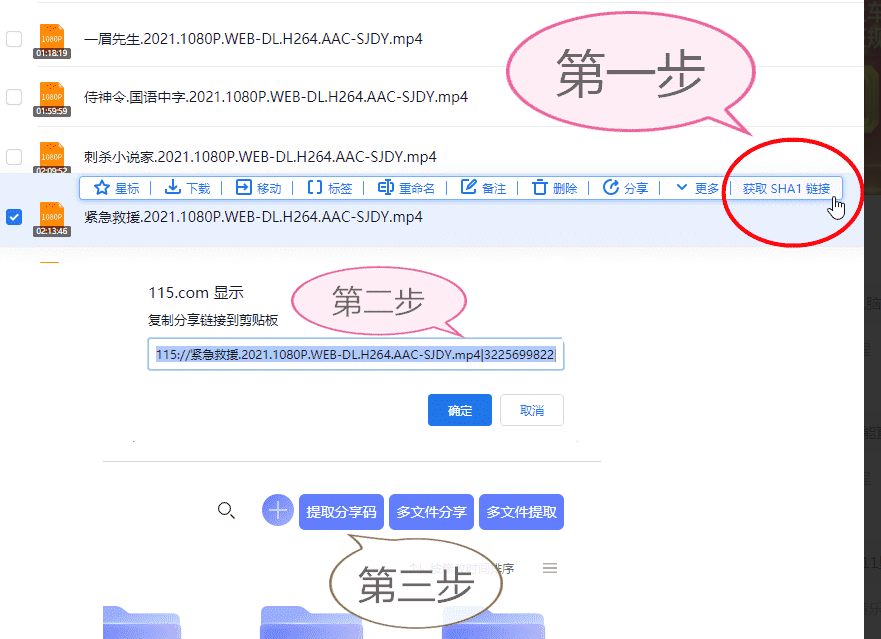This screenshot has width=881, height=639.
Task: Click the magnifier search icon
Action: [226, 511]
